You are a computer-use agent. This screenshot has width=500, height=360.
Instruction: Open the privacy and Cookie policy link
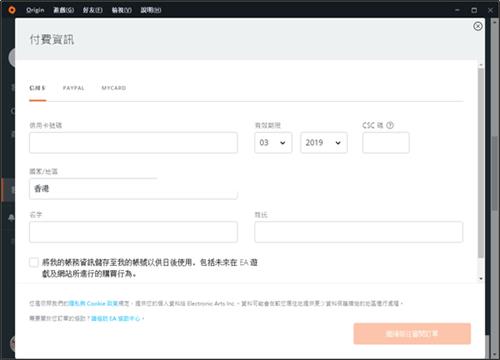click(x=93, y=303)
